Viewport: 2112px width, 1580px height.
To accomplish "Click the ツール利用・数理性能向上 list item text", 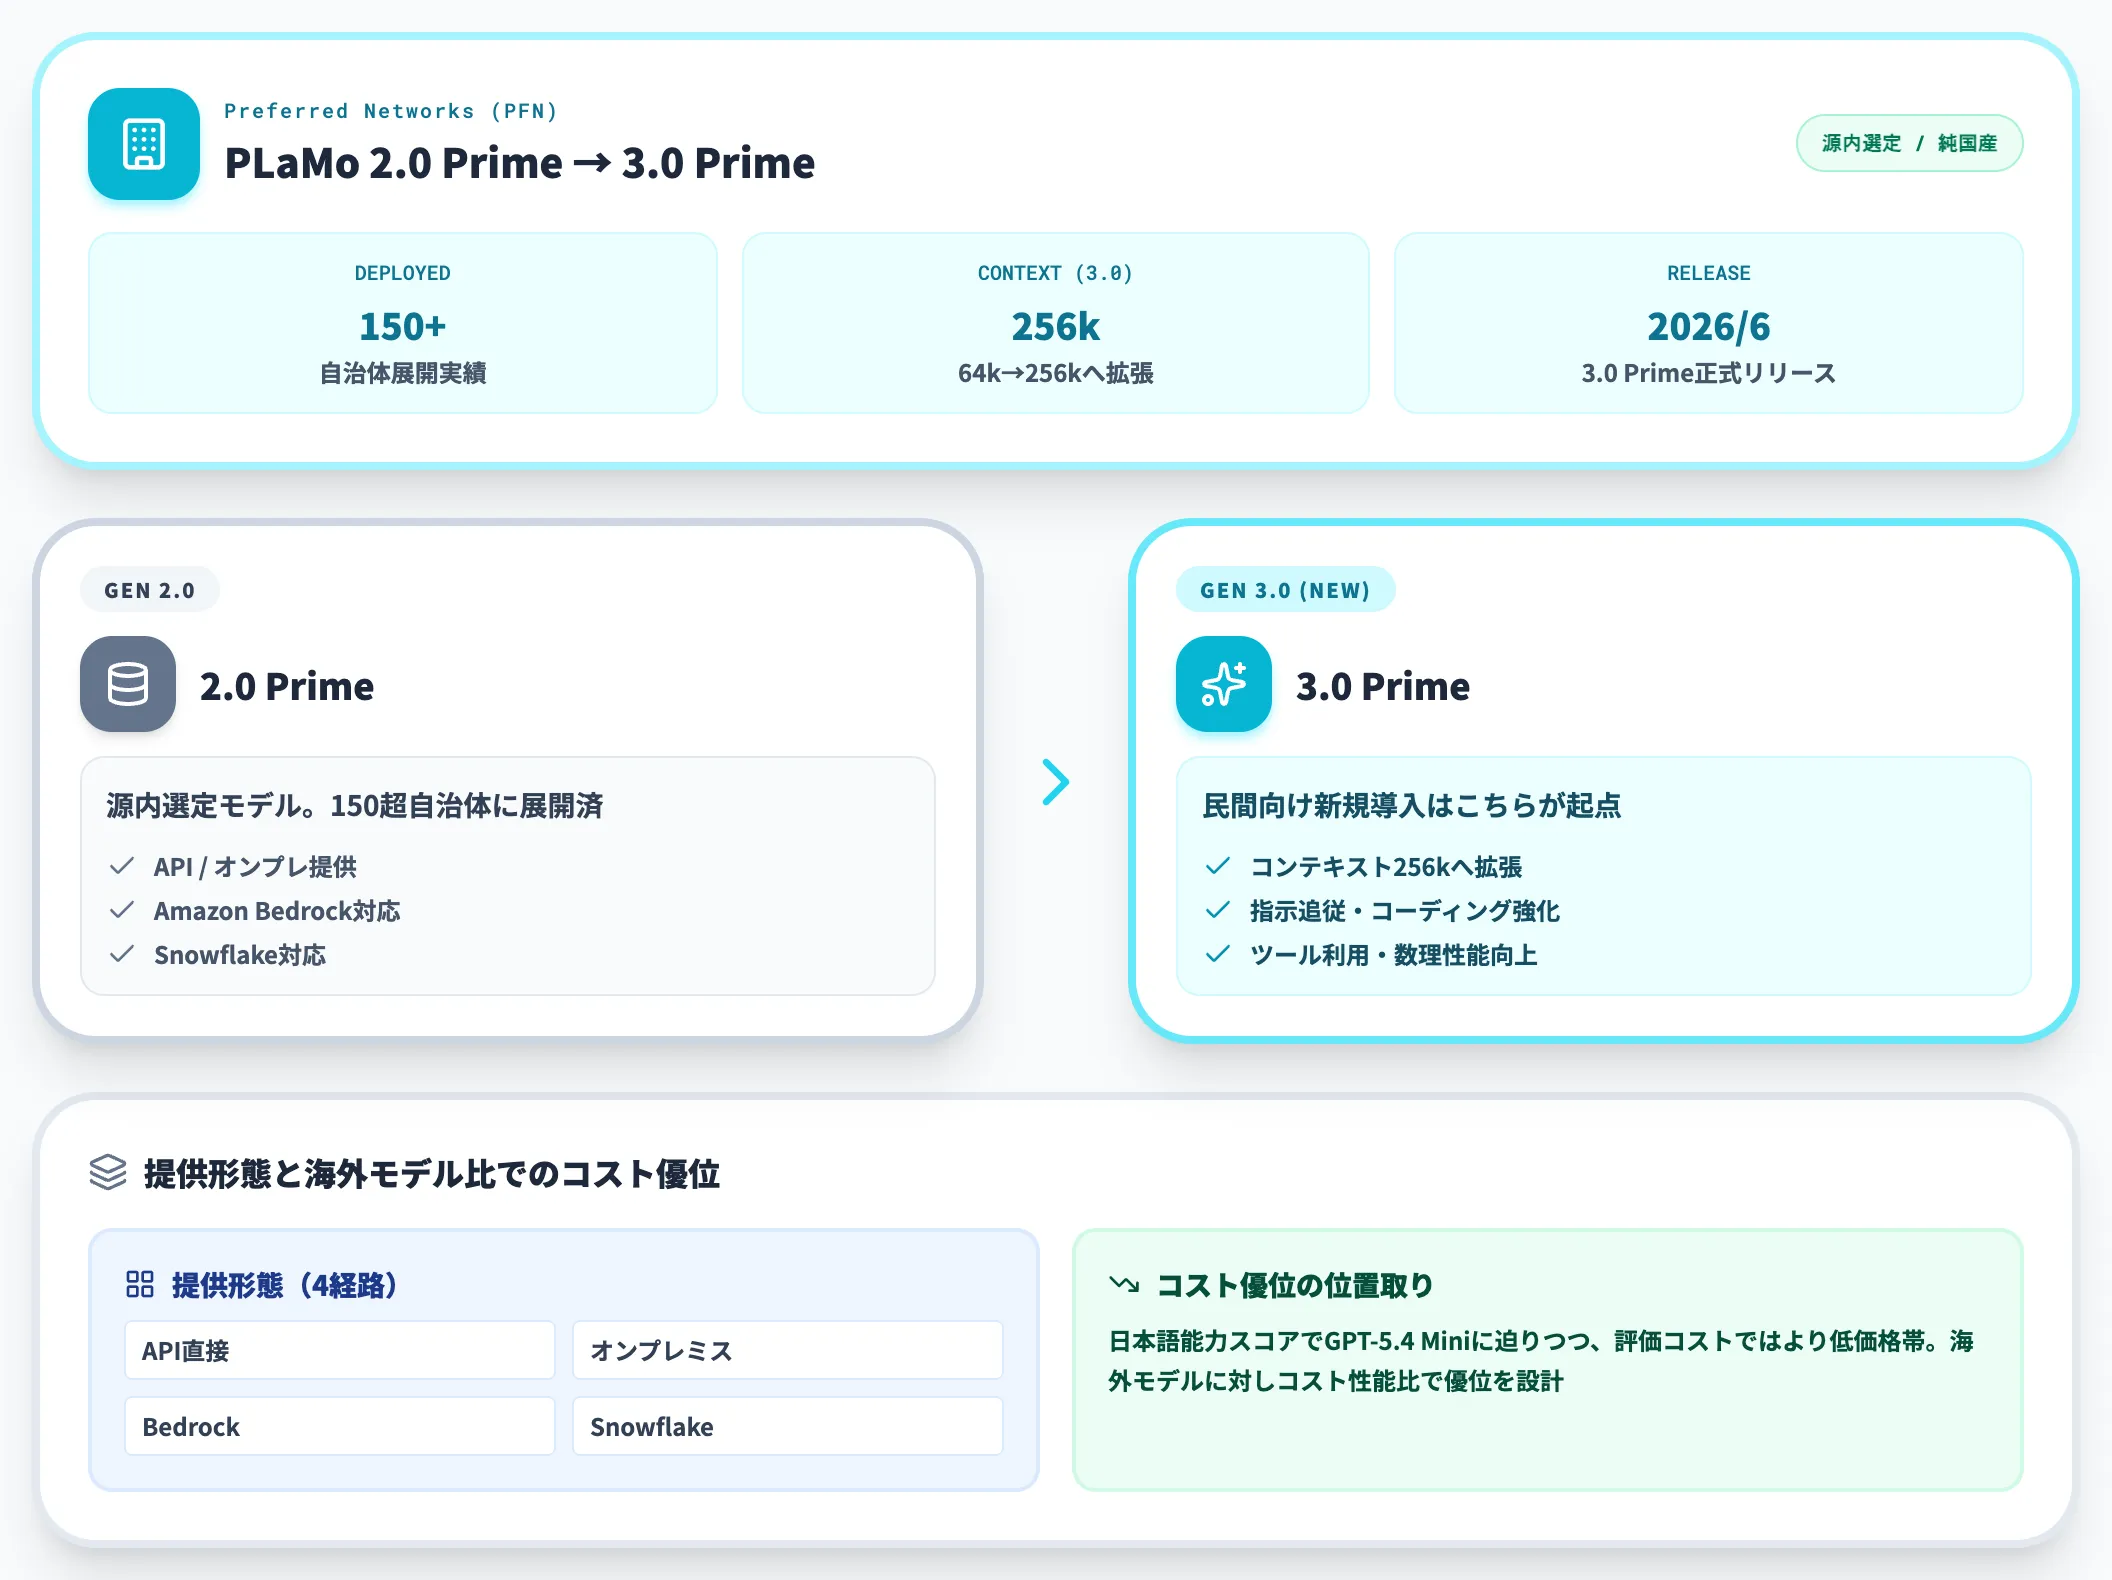I will coord(1394,955).
